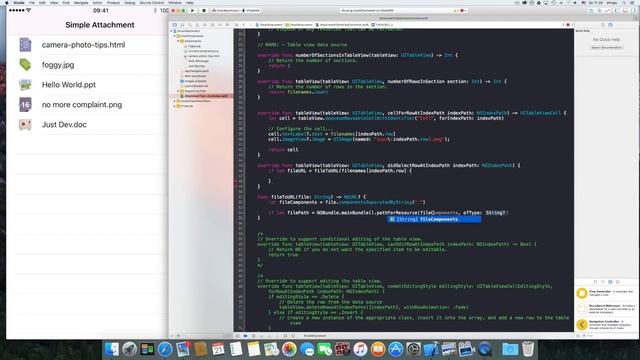
Task: Switch to the Version editor mode
Action: pyautogui.click(x=607, y=11)
